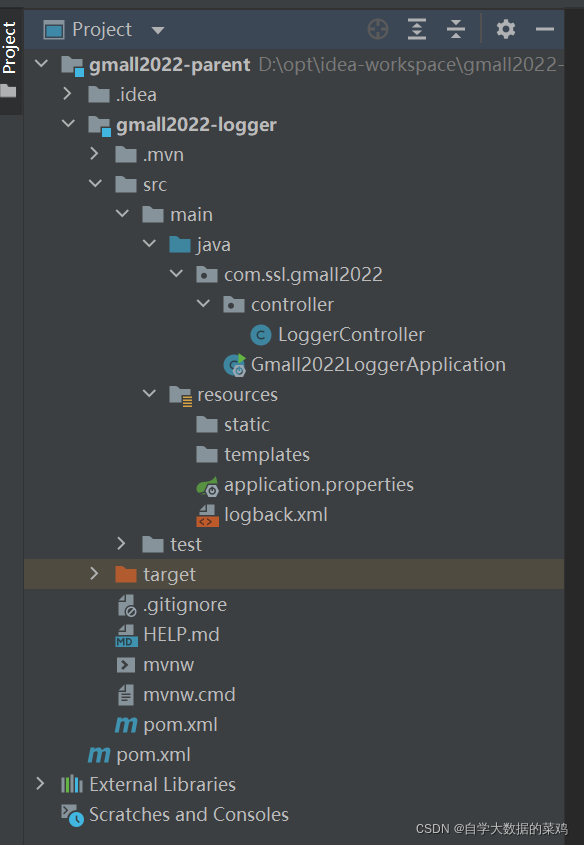Select the HELP.md file name
Image resolution: width=584 pixels, height=845 pixels.
[x=182, y=635]
